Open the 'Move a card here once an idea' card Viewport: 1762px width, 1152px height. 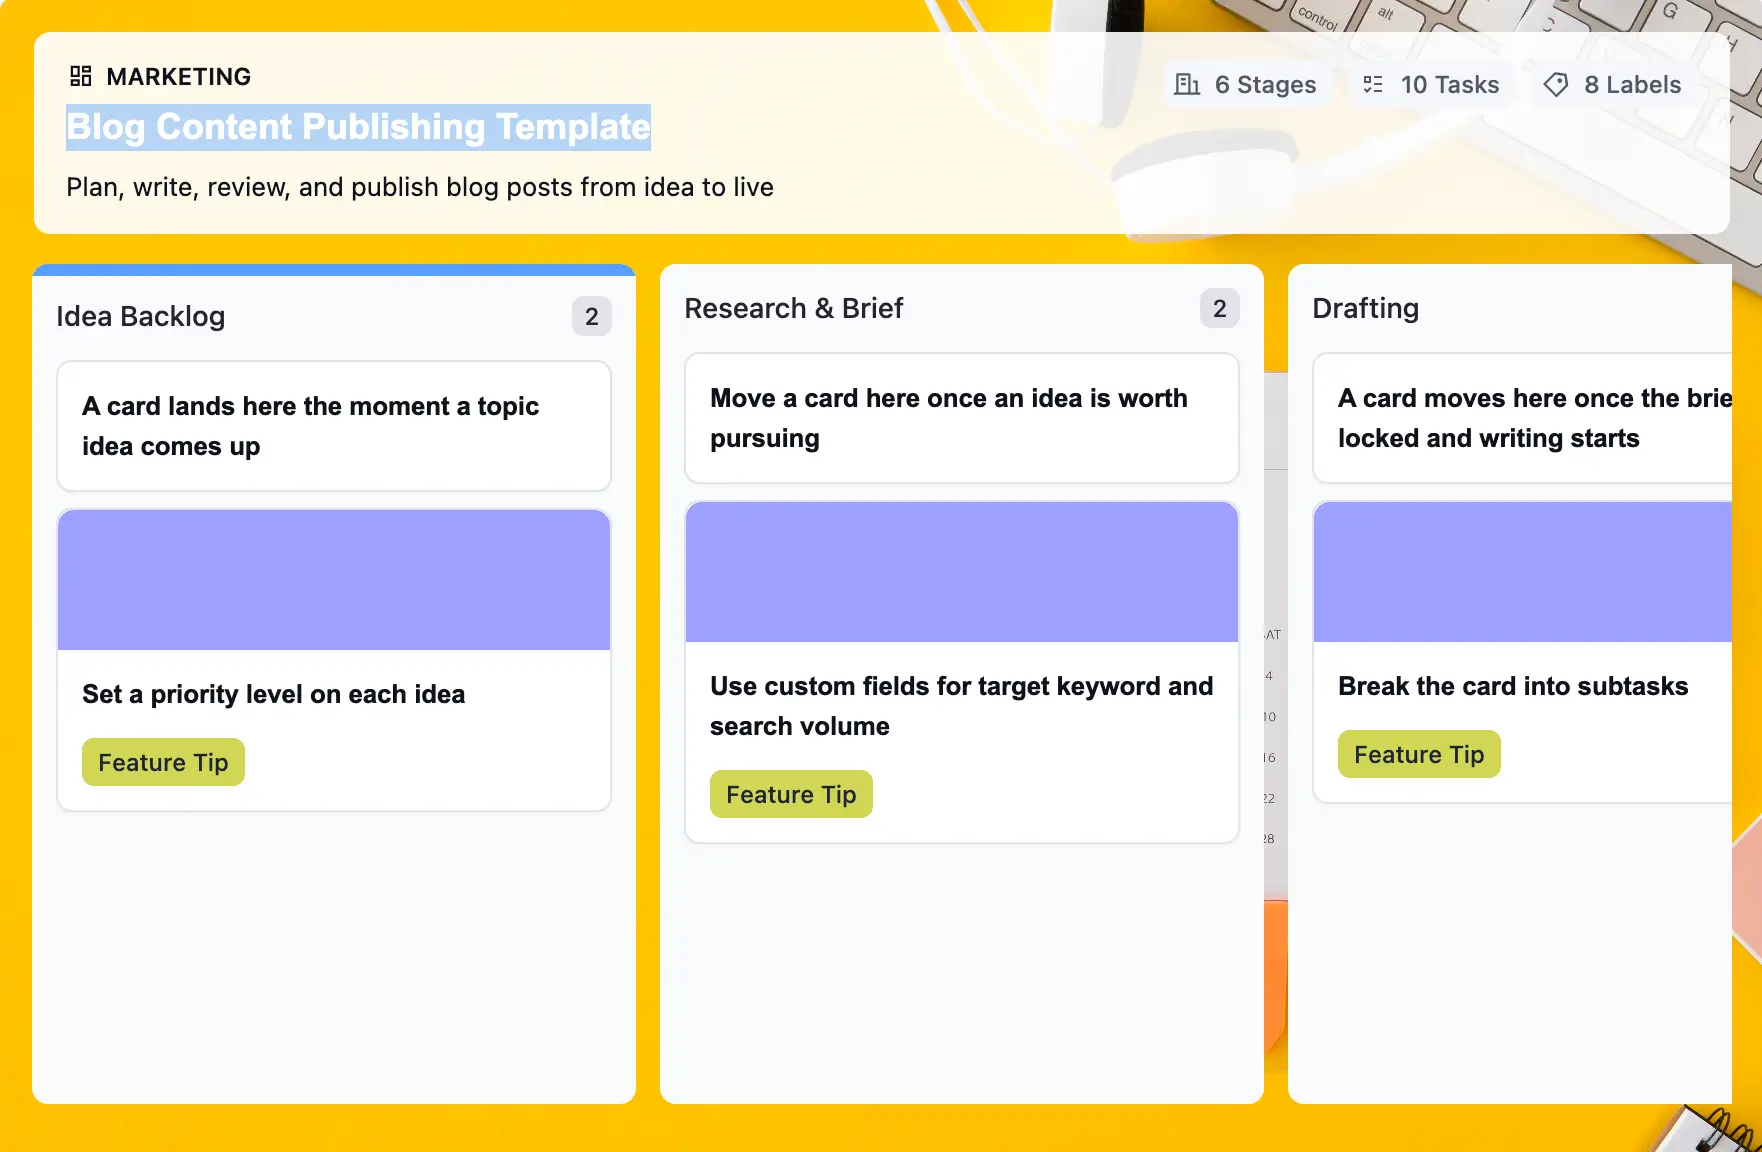(962, 418)
